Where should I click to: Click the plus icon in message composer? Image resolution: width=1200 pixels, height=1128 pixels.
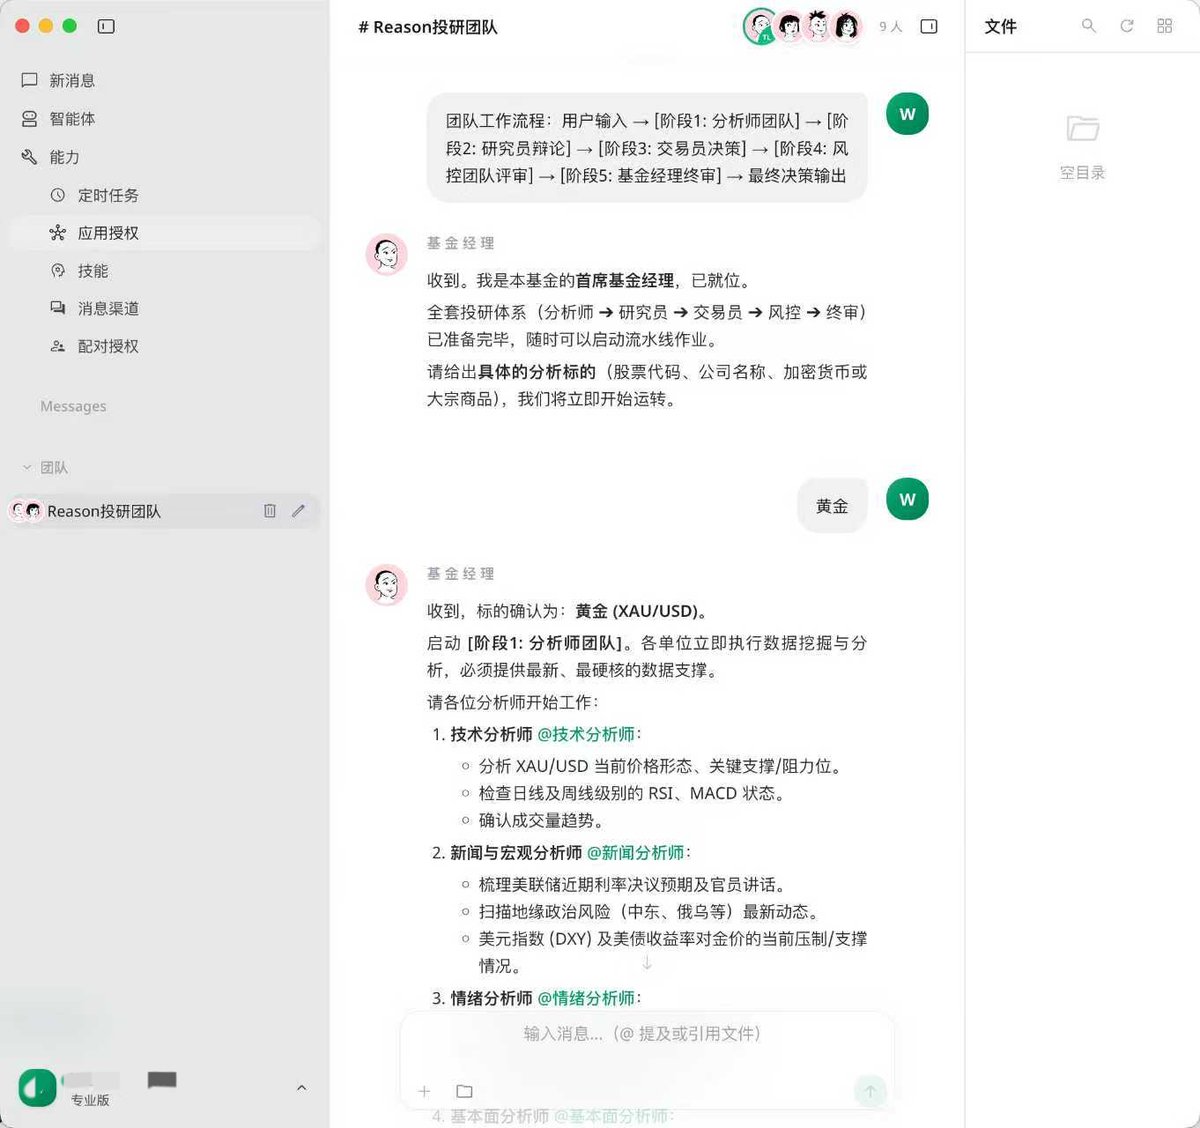[x=424, y=1092]
